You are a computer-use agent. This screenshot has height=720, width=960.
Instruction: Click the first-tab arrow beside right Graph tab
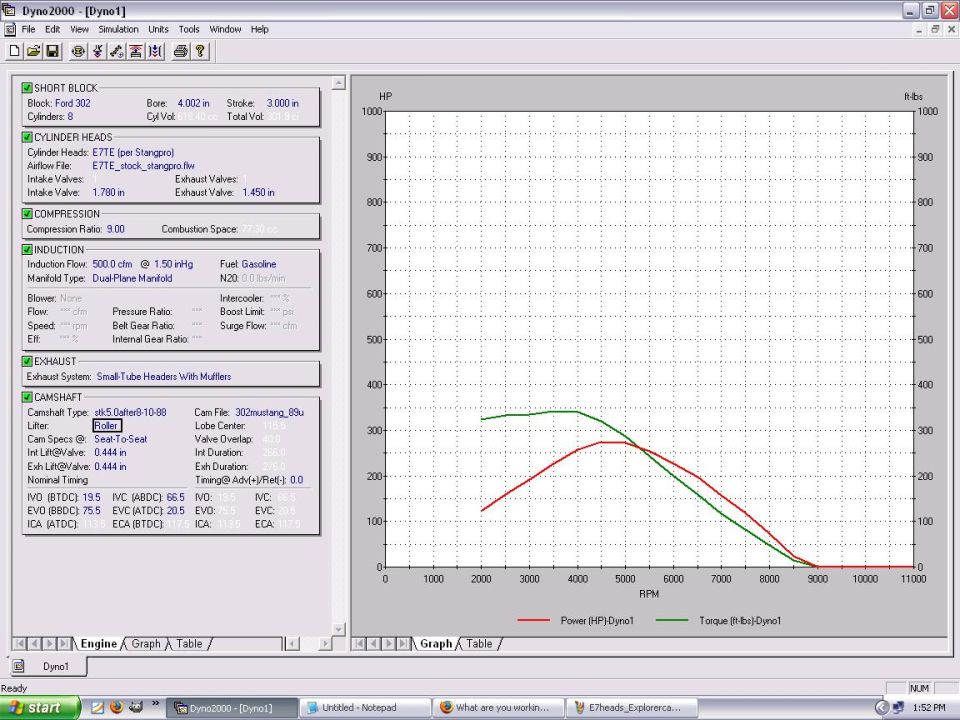click(359, 643)
